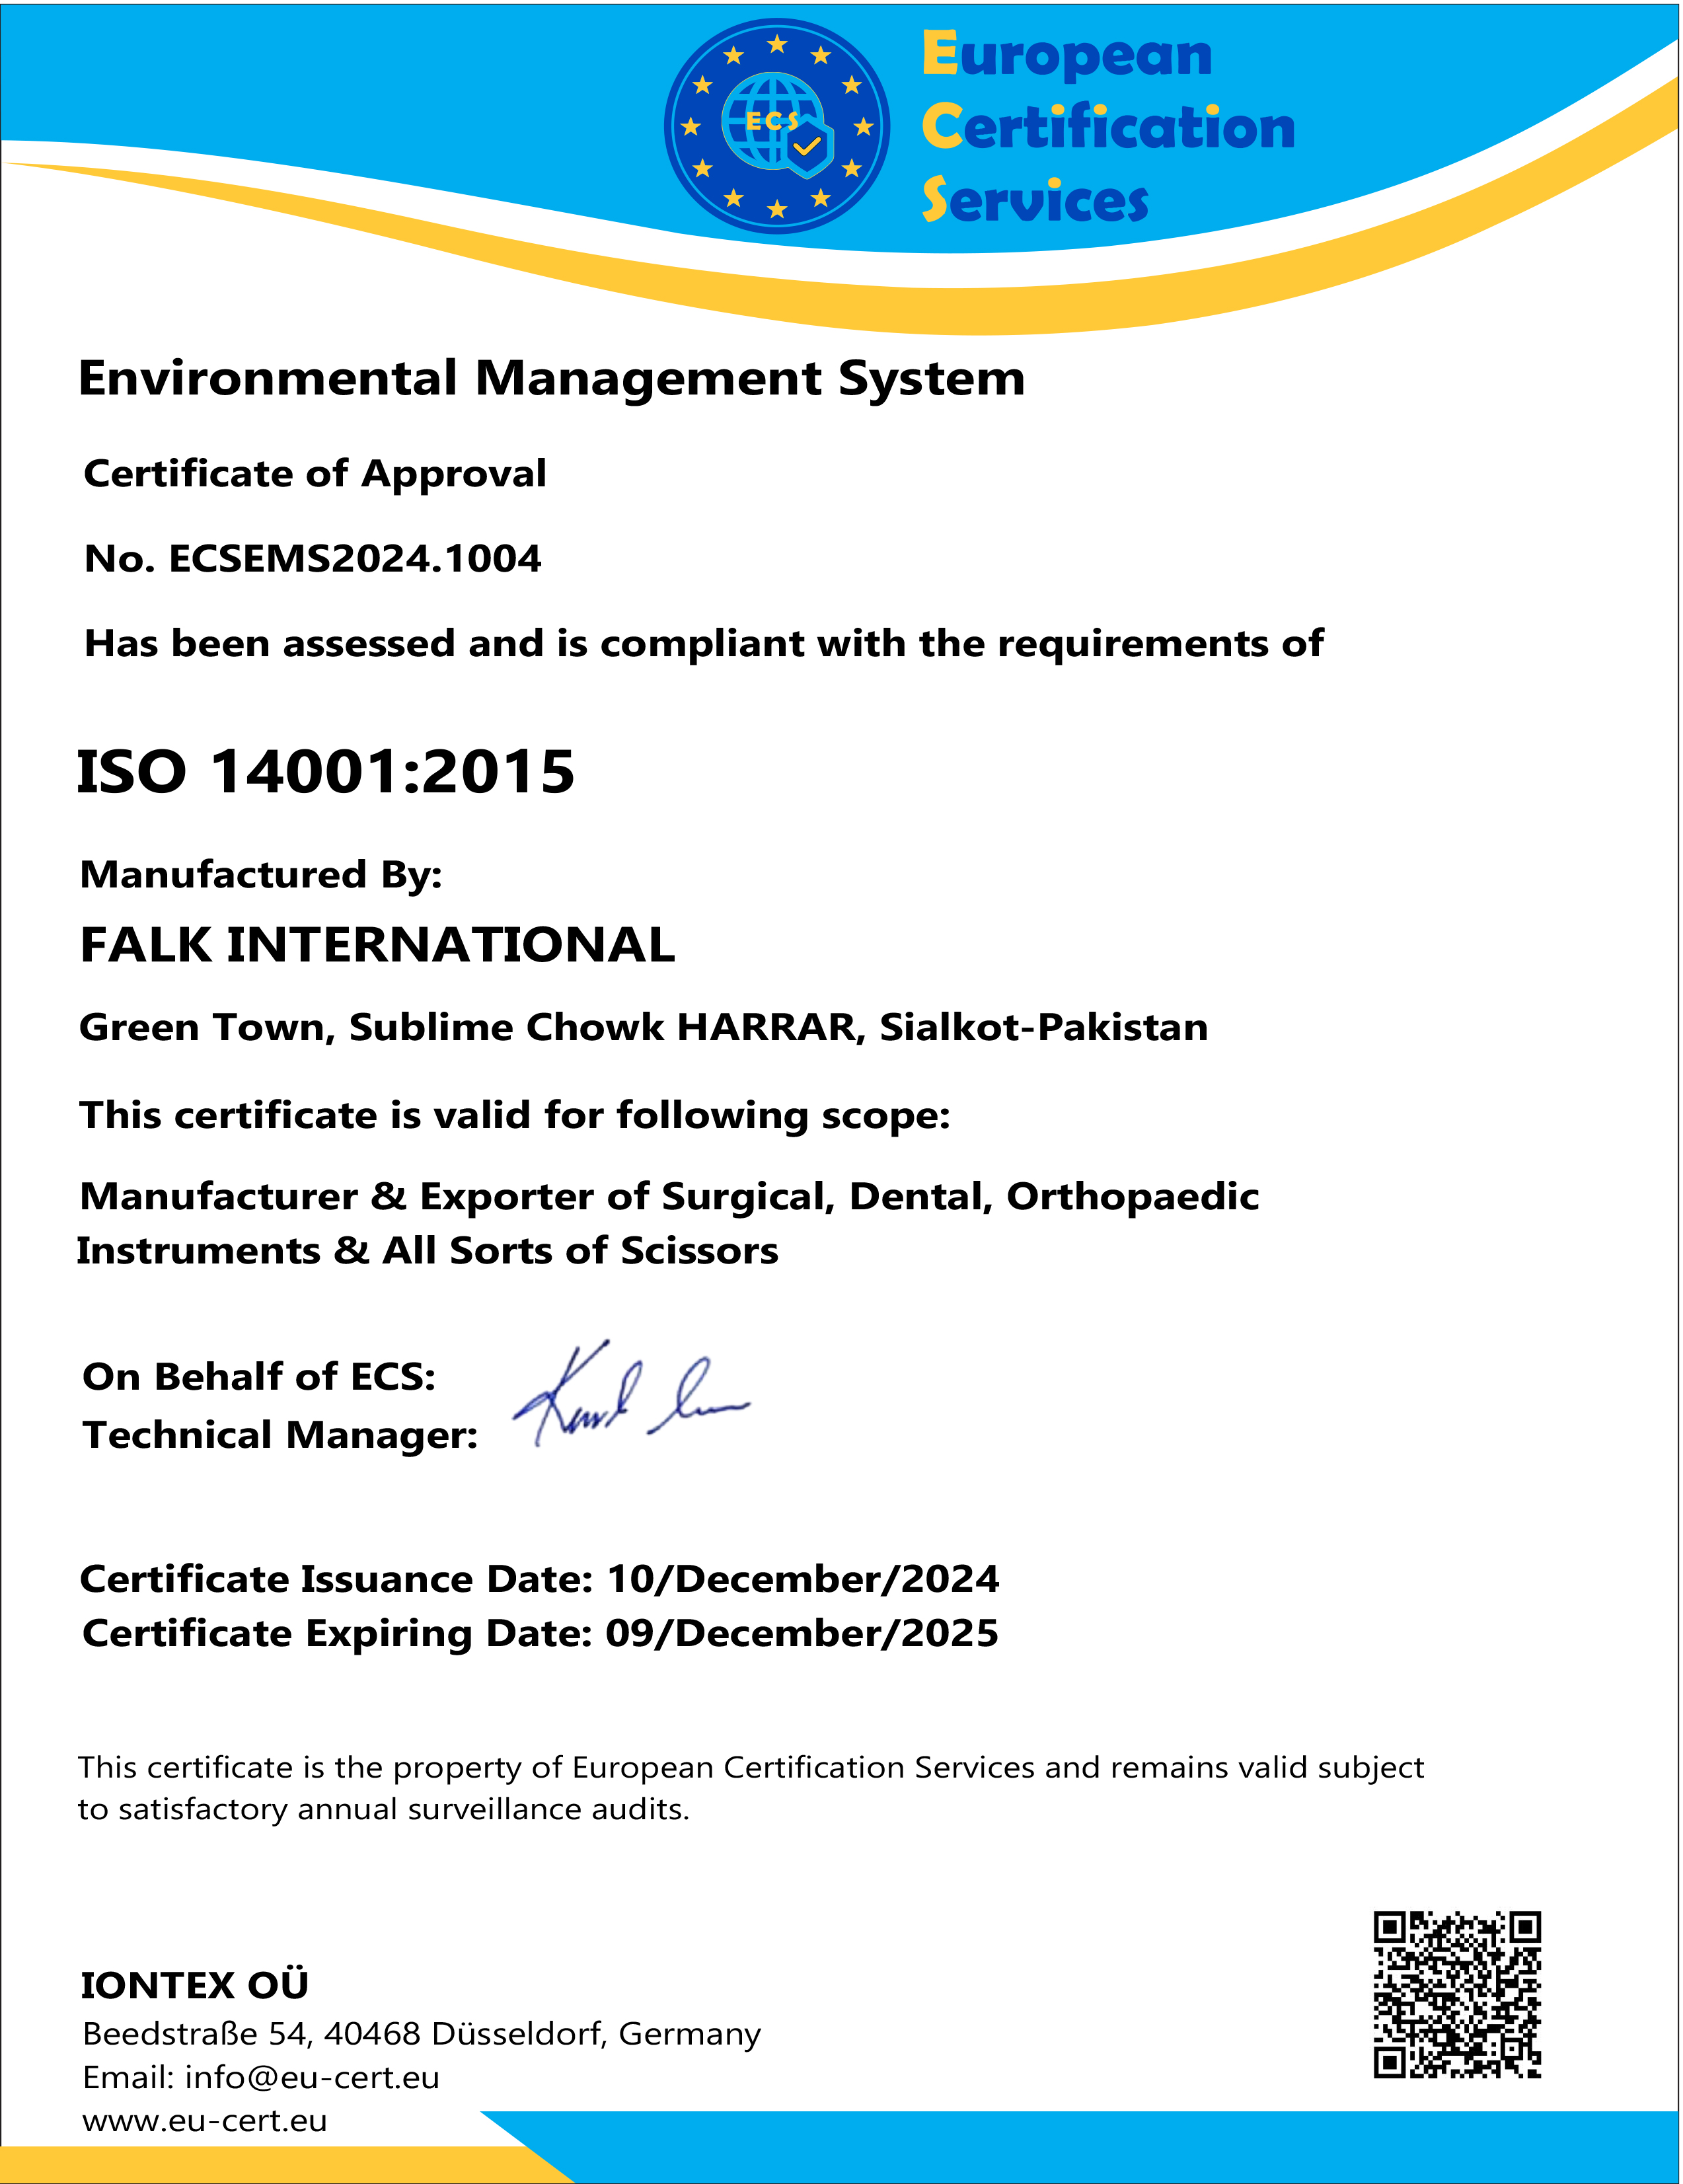The width and height of the screenshot is (1683, 2184).
Task: Click the email info@eu-cert.eu
Action: tap(261, 2078)
